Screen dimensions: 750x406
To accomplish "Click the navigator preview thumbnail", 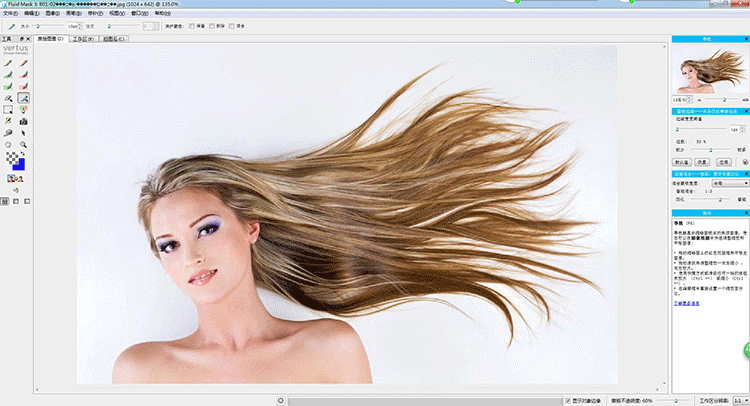I will pyautogui.click(x=709, y=70).
